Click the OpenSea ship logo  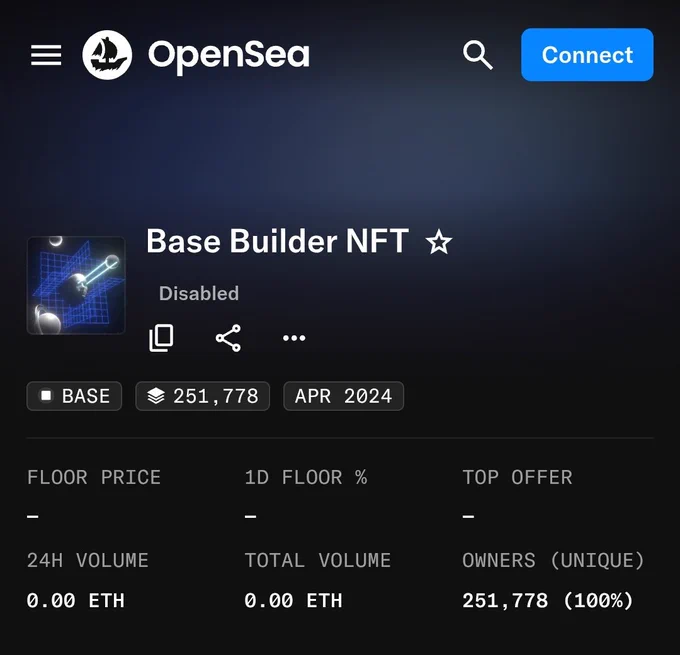107,55
